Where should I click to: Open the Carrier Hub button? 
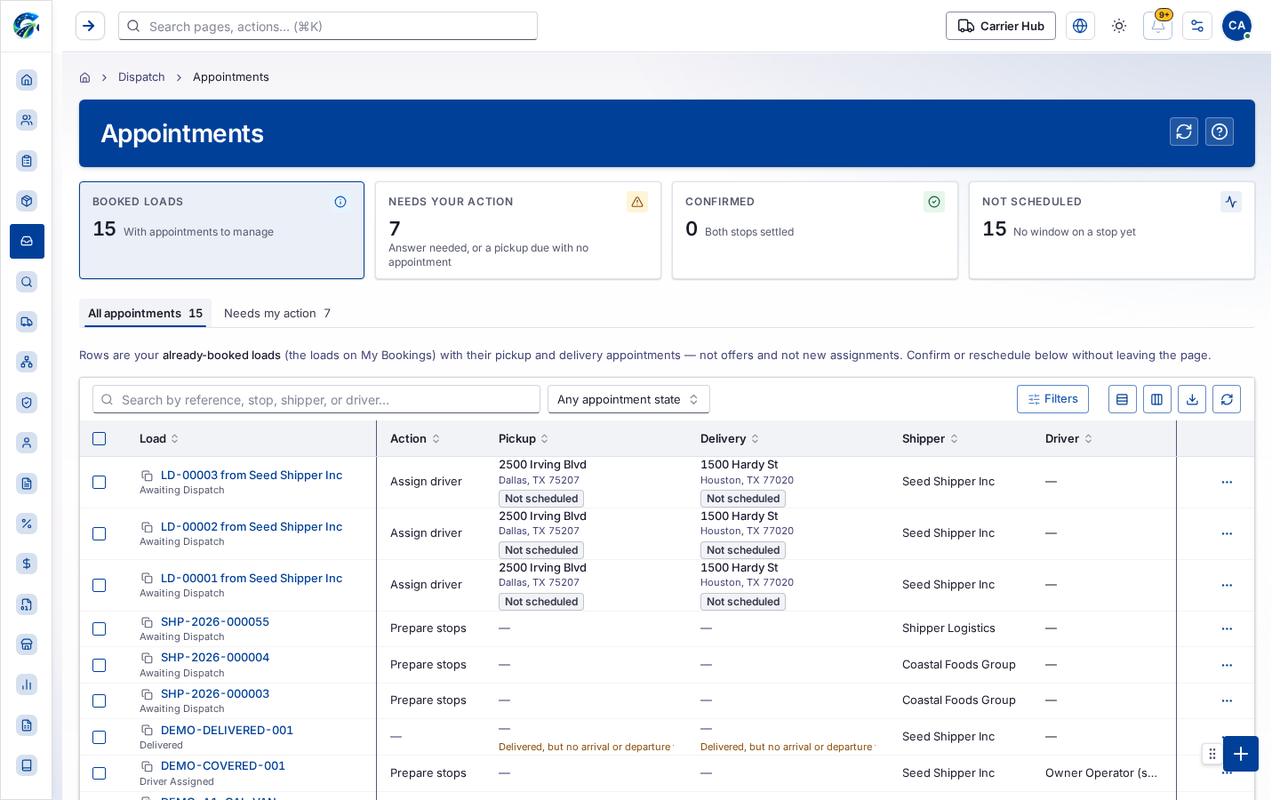pyautogui.click(x=1001, y=26)
